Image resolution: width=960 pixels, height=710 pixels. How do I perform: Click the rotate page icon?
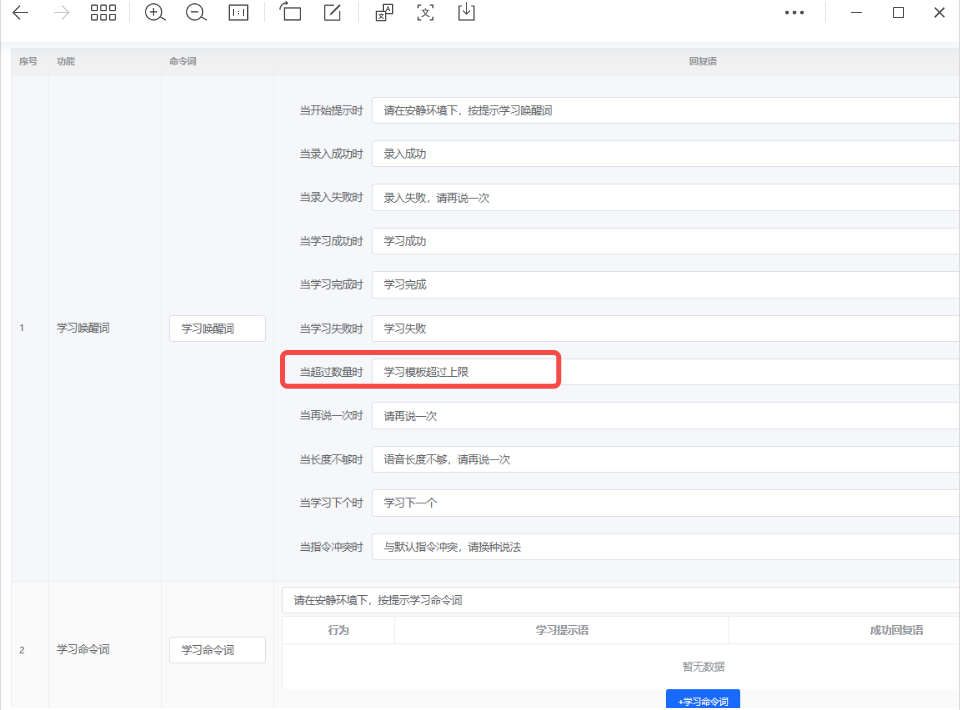(x=290, y=13)
